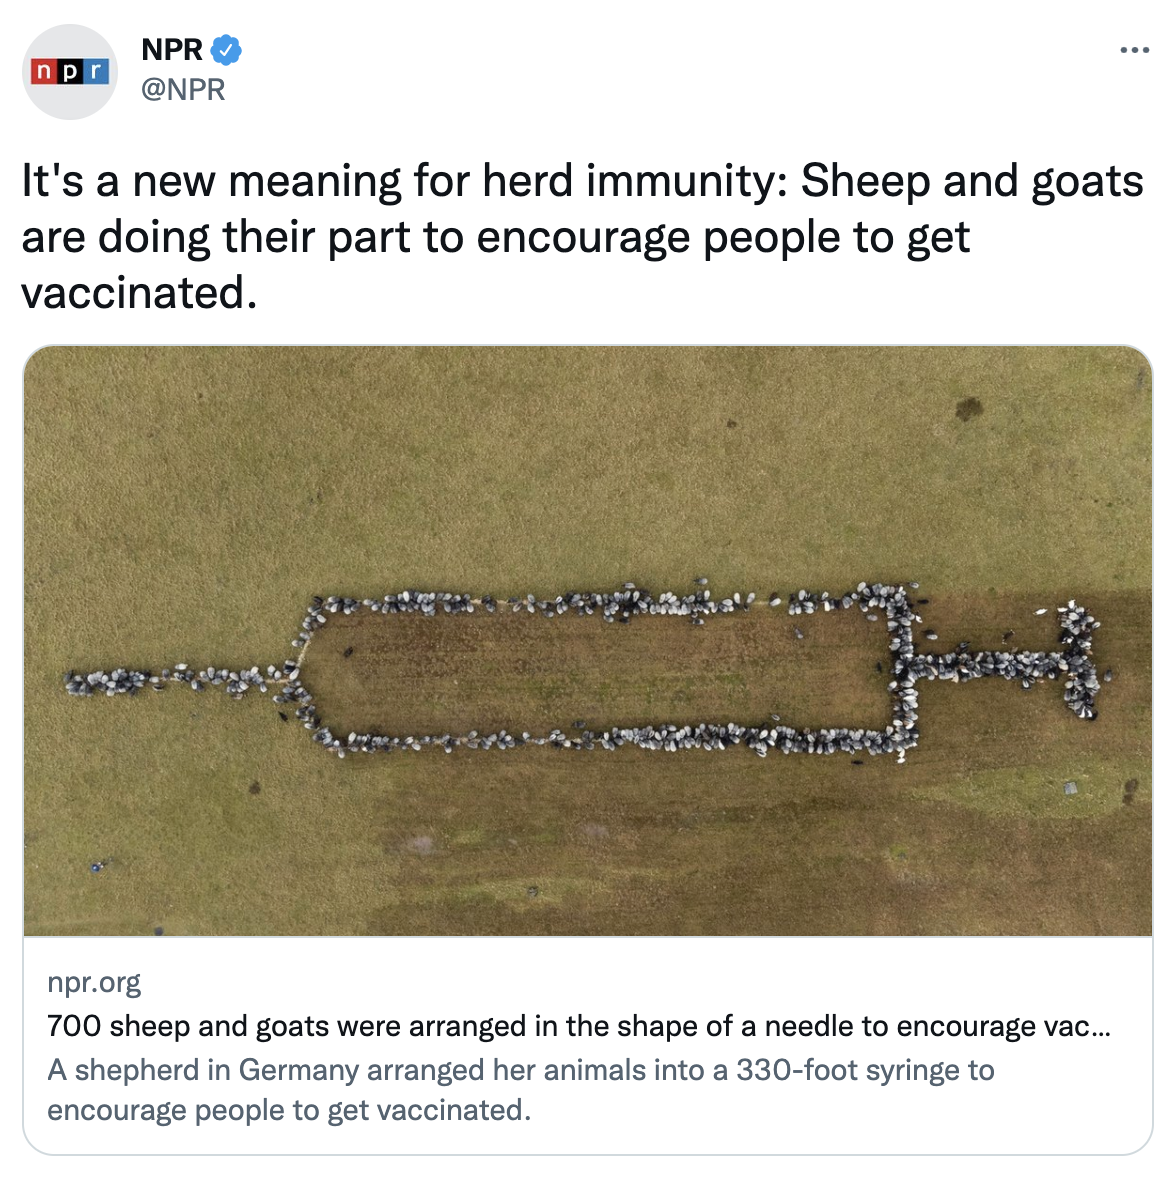Click the syringe barrel interior in photo

(601, 669)
